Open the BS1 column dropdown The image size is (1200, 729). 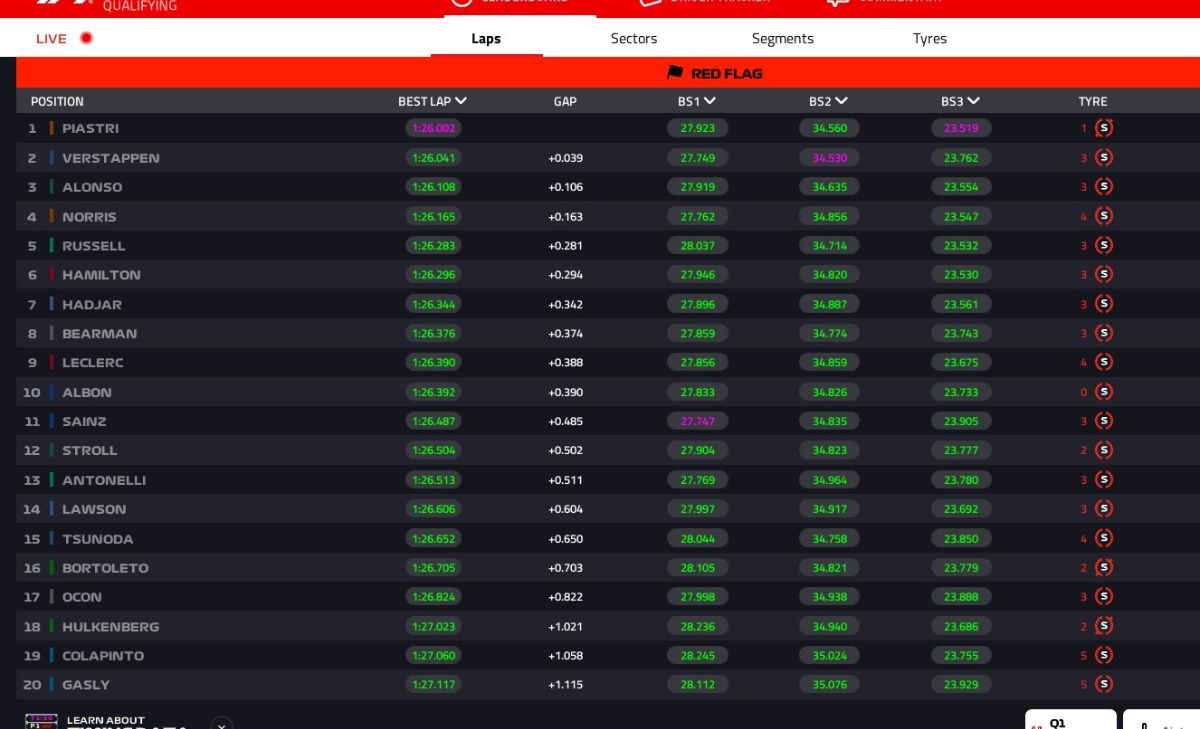[x=709, y=101]
